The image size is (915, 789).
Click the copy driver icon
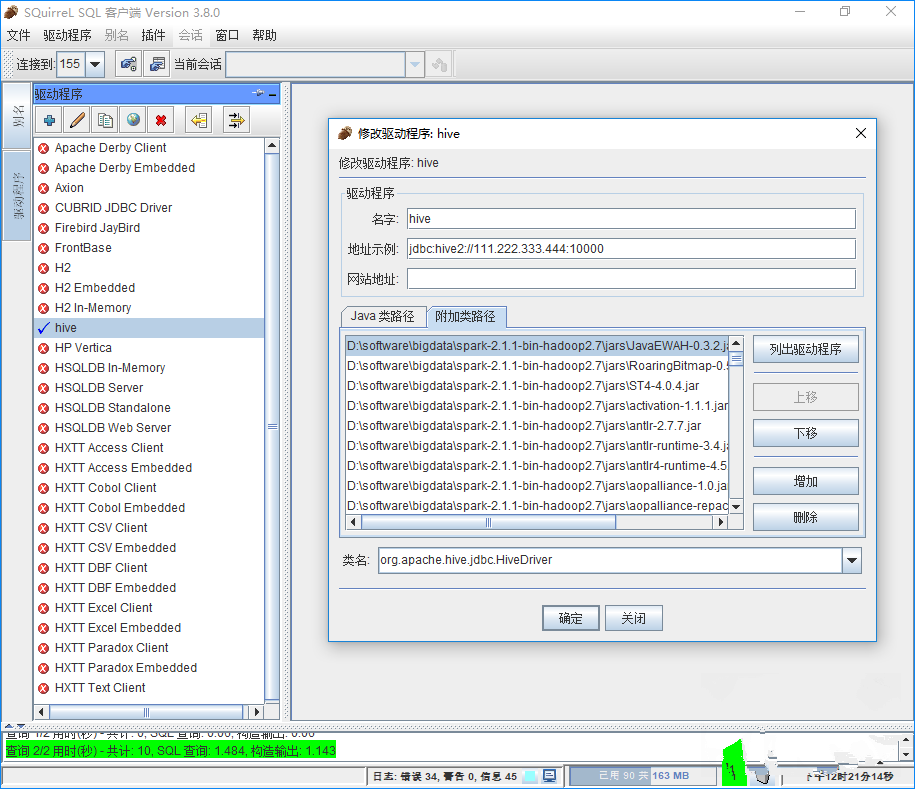tap(104, 121)
